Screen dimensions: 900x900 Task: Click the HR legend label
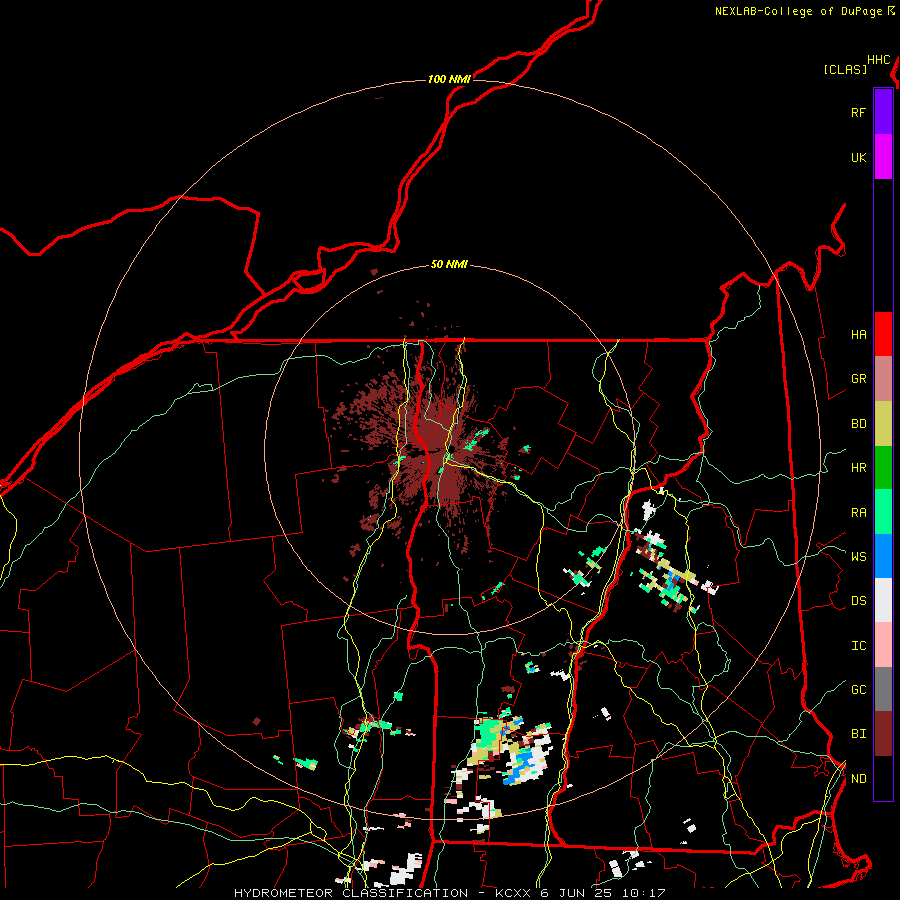(858, 468)
